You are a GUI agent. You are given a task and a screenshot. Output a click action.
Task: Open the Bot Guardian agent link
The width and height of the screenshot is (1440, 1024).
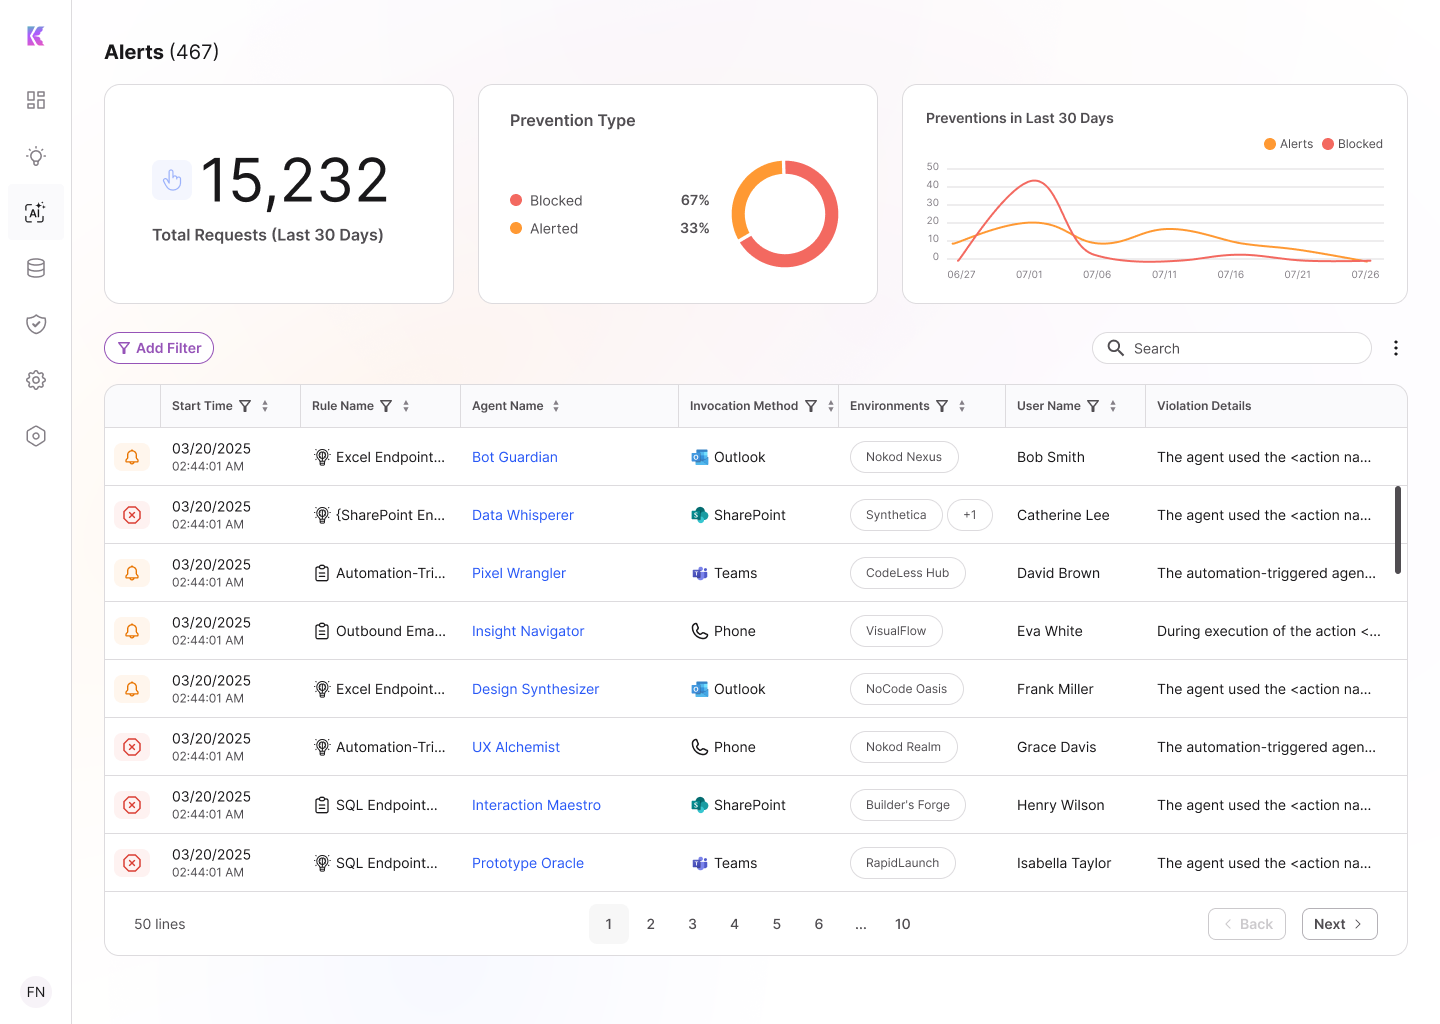click(x=515, y=457)
